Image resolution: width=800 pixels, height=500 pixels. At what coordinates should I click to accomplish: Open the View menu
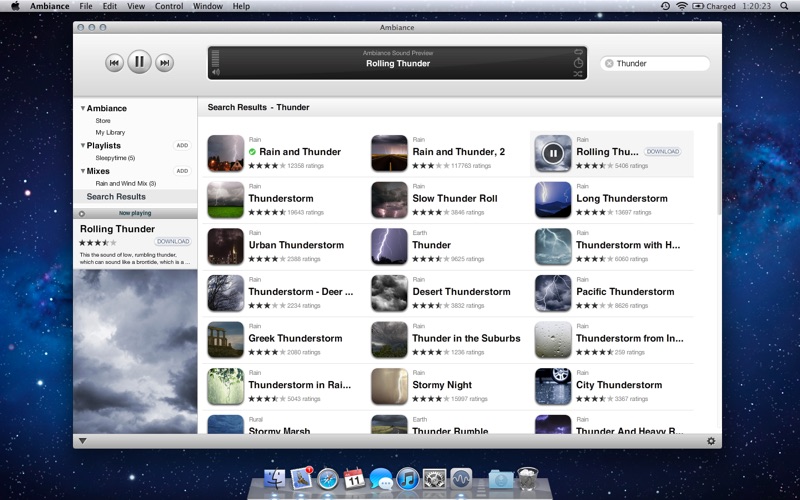136,6
